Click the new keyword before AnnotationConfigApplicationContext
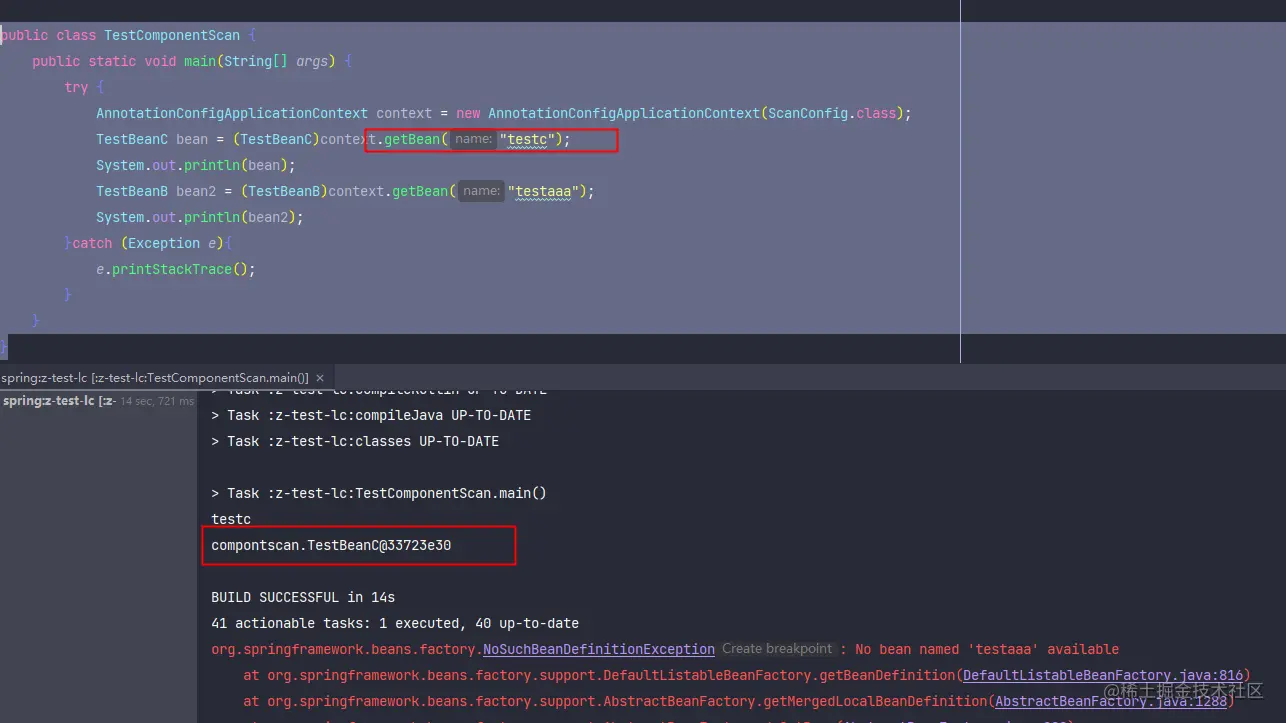Screen dimensions: 1286x723 tap(468, 113)
